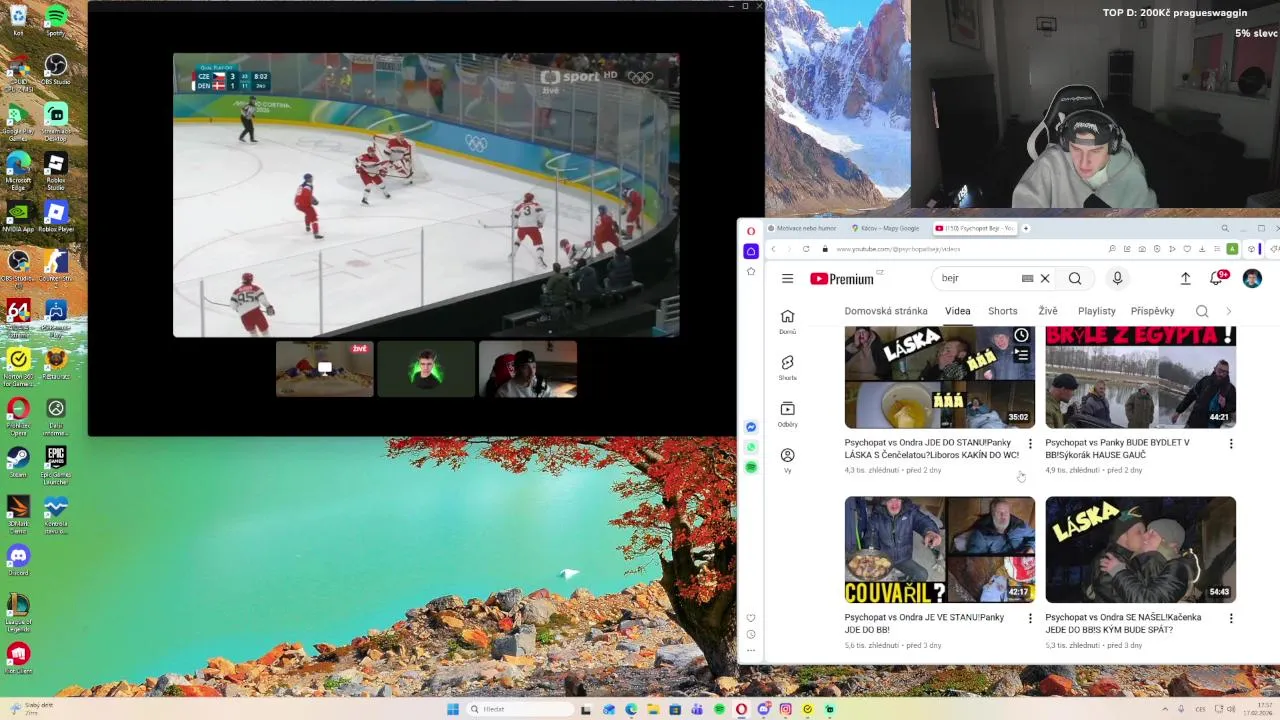1280x720 pixels.
Task: Open COUVAŘIL thumbnail 42:17
Action: (x=939, y=550)
